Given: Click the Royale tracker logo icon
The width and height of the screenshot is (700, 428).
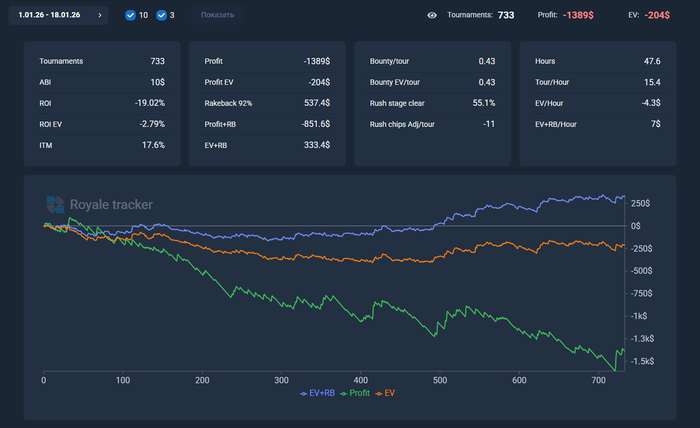Looking at the screenshot, I should [x=55, y=204].
